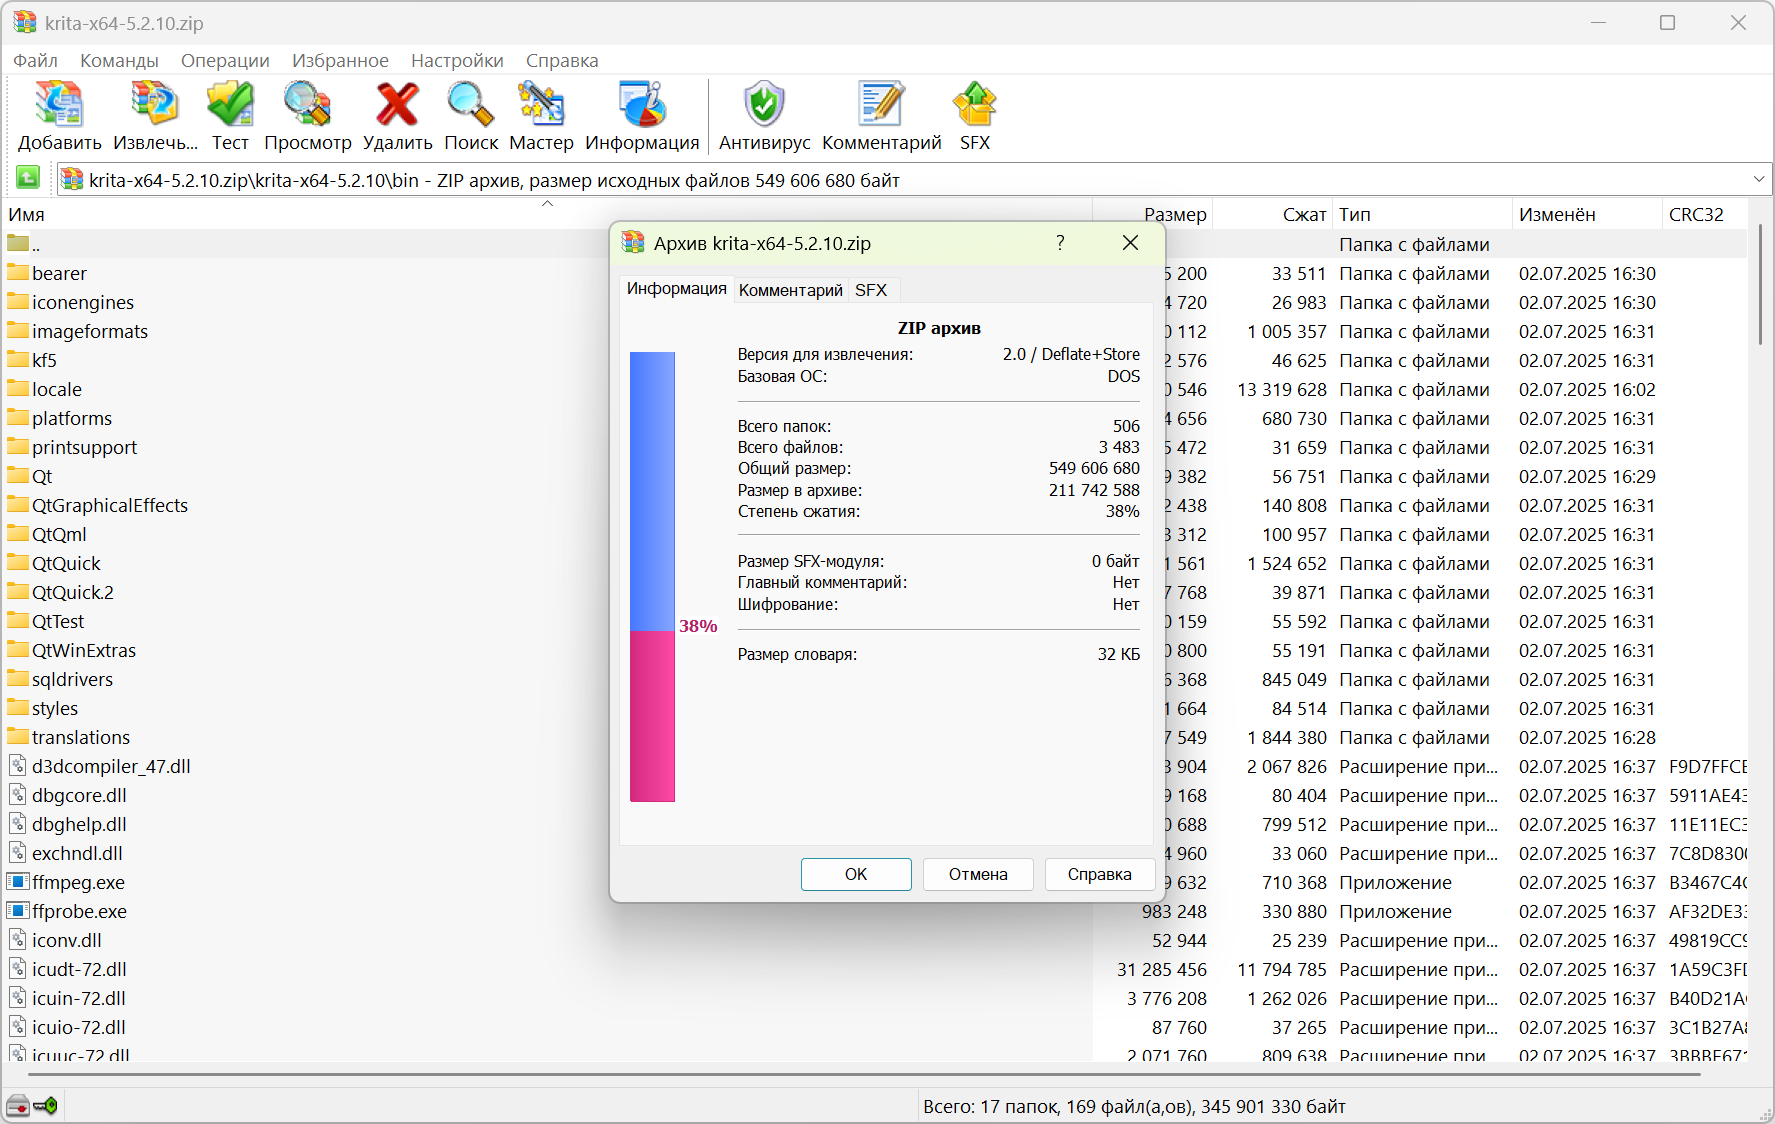Screen dimensions: 1775x1124
Task: Close the Архив krita dialog
Action: click(1130, 243)
